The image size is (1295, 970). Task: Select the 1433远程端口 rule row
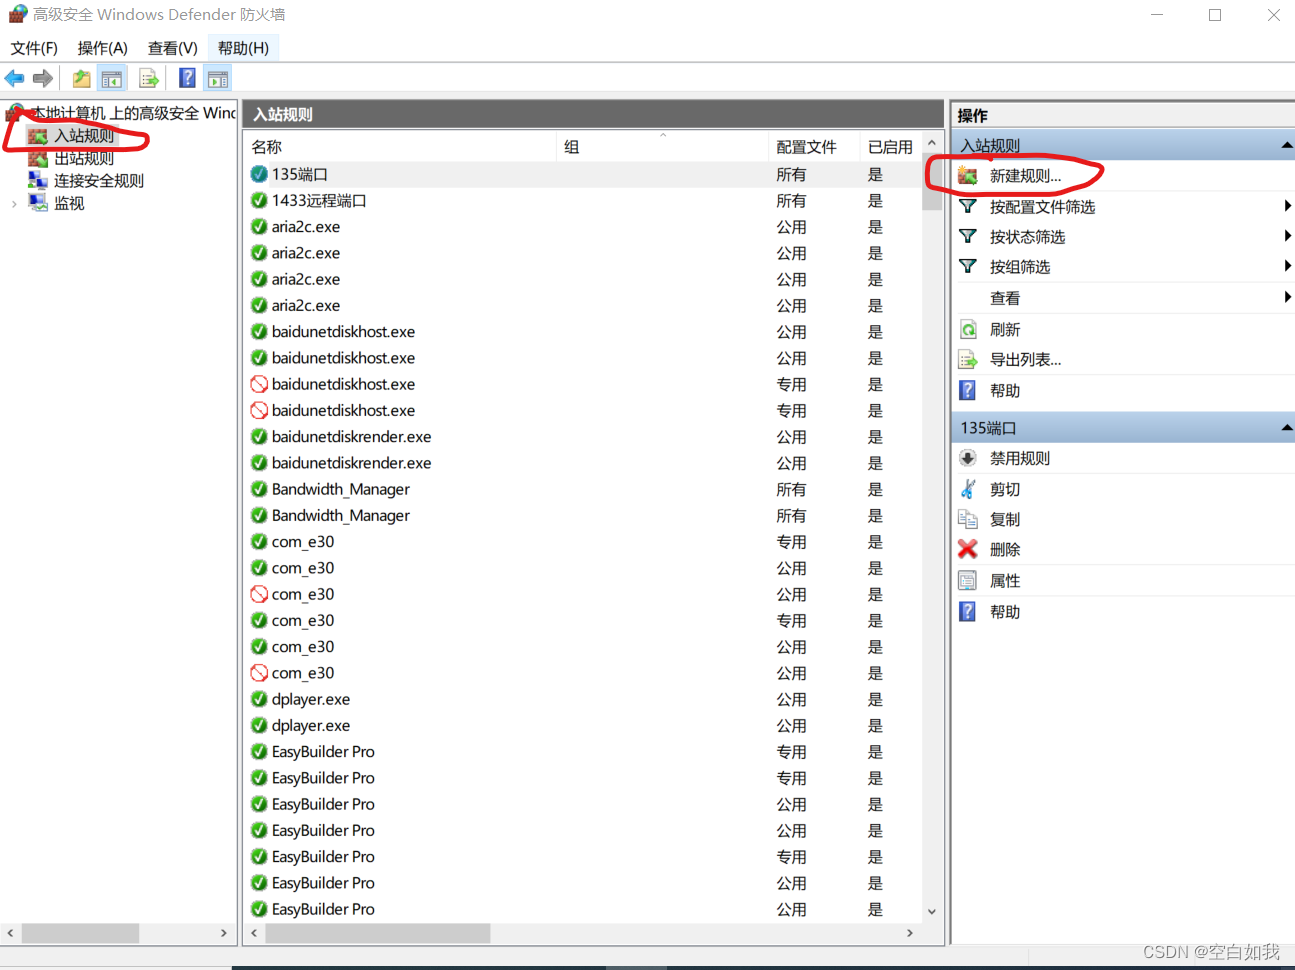pyautogui.click(x=583, y=201)
